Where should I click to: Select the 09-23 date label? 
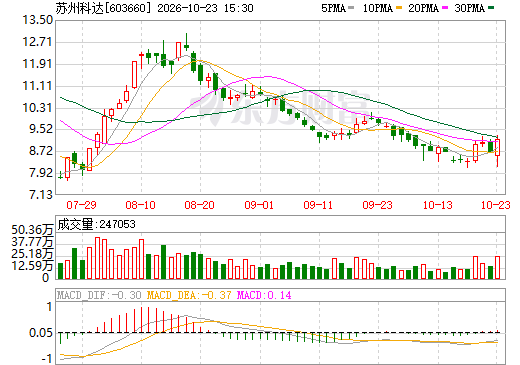(377, 205)
